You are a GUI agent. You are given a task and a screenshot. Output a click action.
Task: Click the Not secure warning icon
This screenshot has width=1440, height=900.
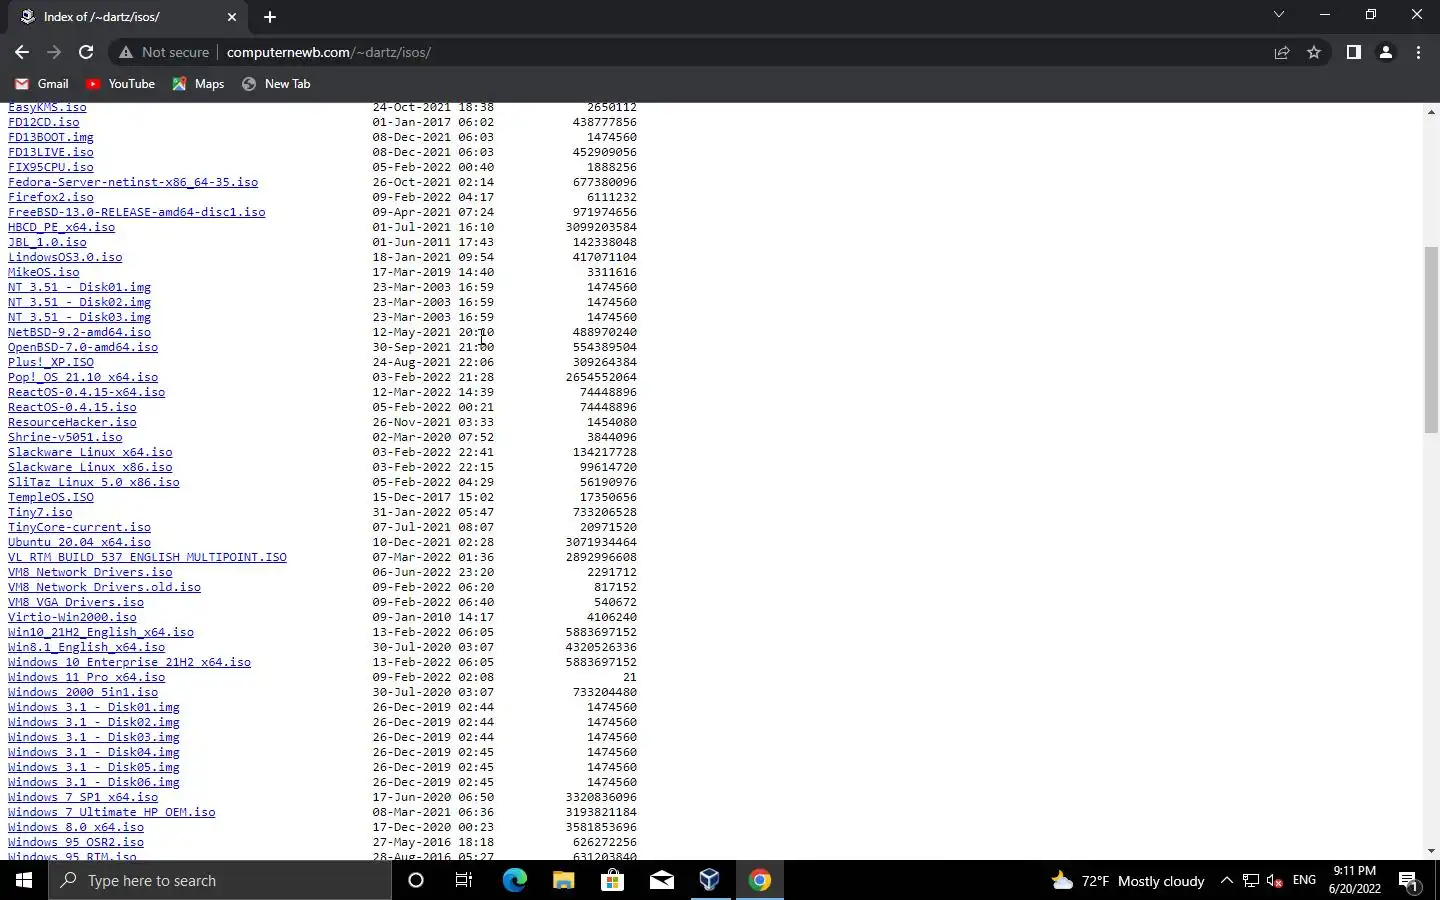tap(126, 52)
